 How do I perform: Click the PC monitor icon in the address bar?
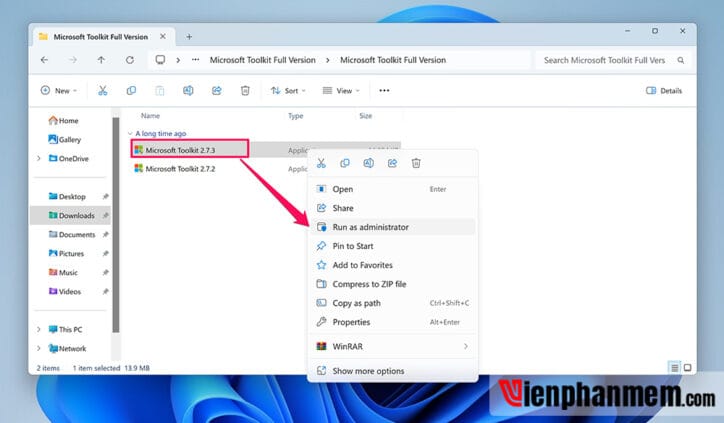coord(160,60)
